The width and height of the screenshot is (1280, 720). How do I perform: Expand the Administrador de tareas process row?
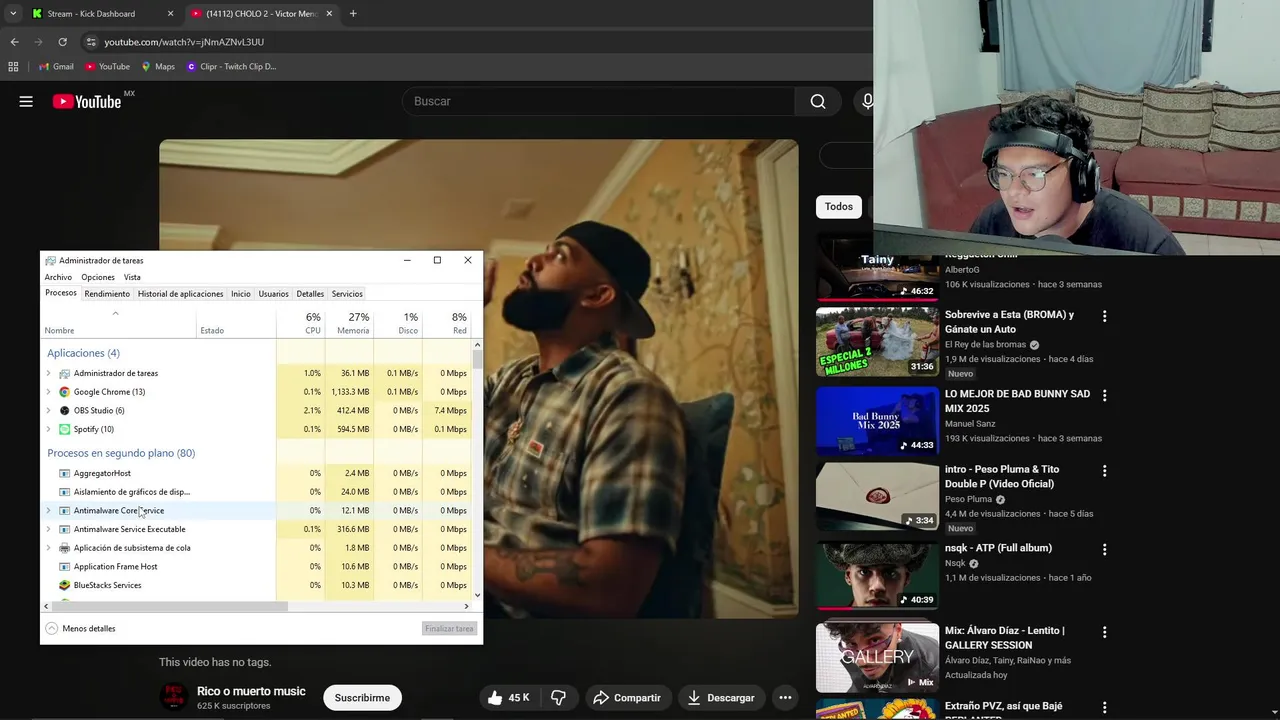pos(48,373)
